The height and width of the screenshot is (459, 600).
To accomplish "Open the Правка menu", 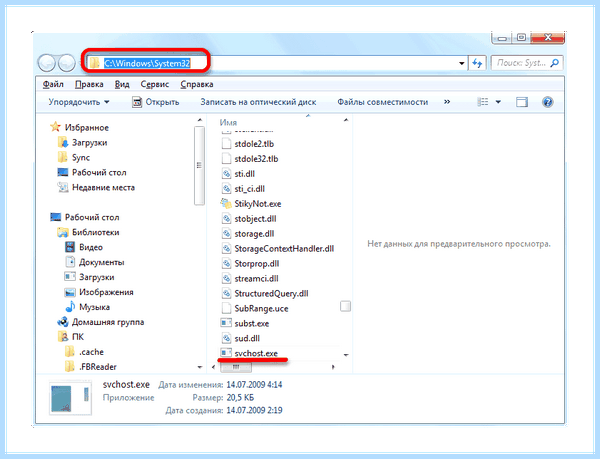I will 89,84.
